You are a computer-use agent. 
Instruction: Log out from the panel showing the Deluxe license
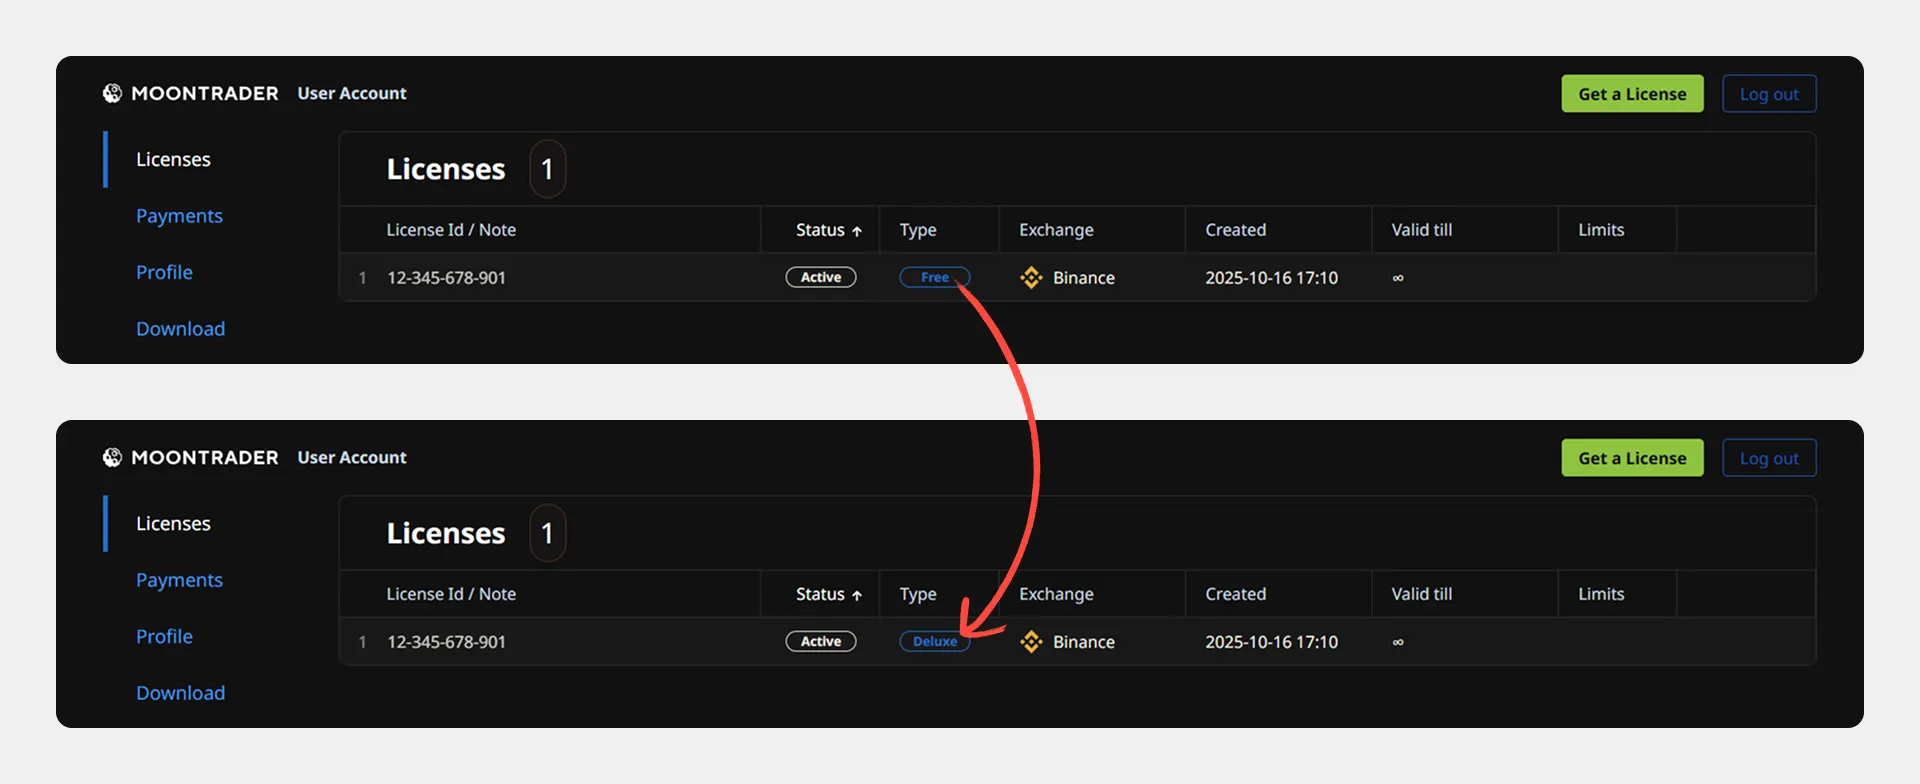click(x=1768, y=458)
